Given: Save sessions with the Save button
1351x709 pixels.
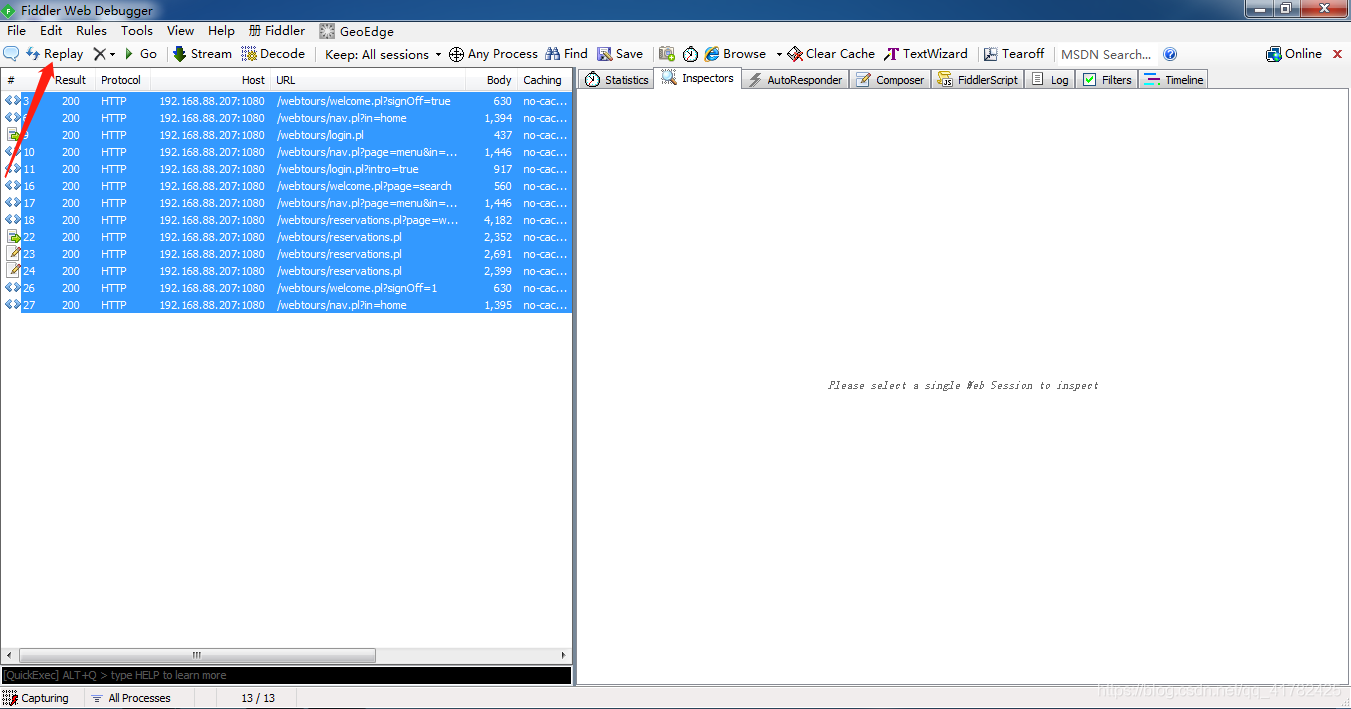Looking at the screenshot, I should tap(620, 54).
